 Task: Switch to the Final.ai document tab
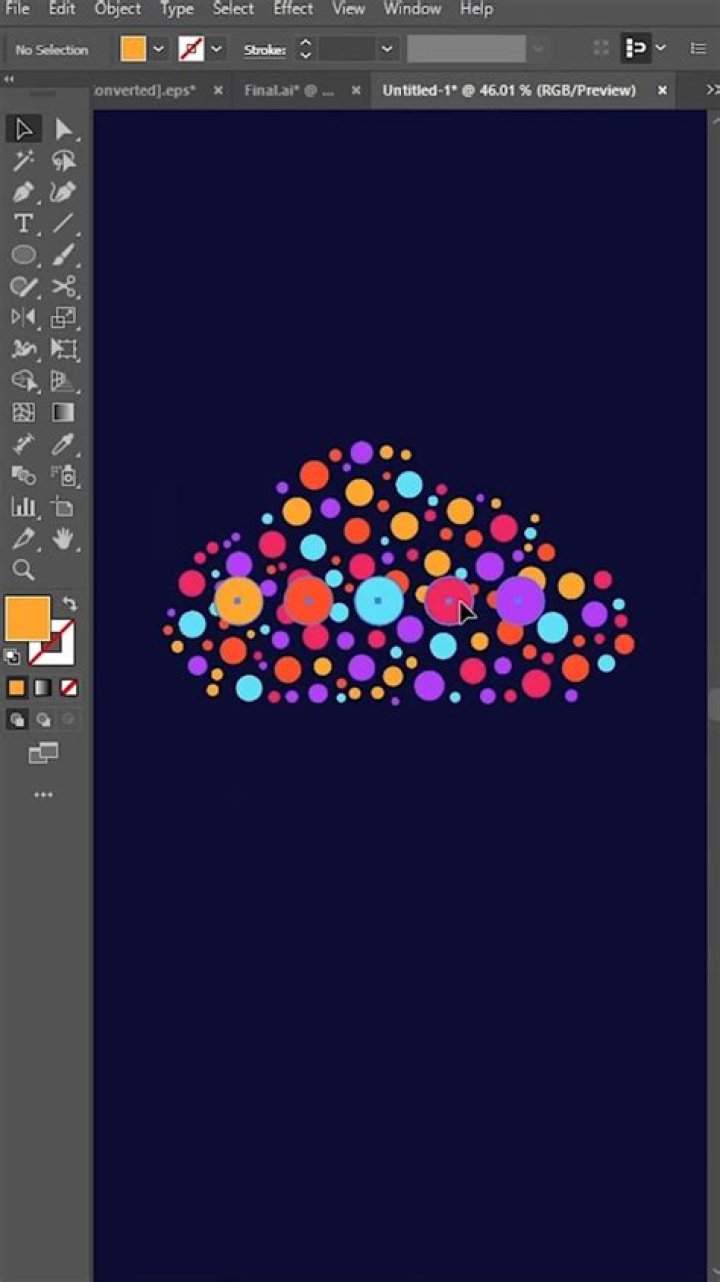(x=289, y=90)
